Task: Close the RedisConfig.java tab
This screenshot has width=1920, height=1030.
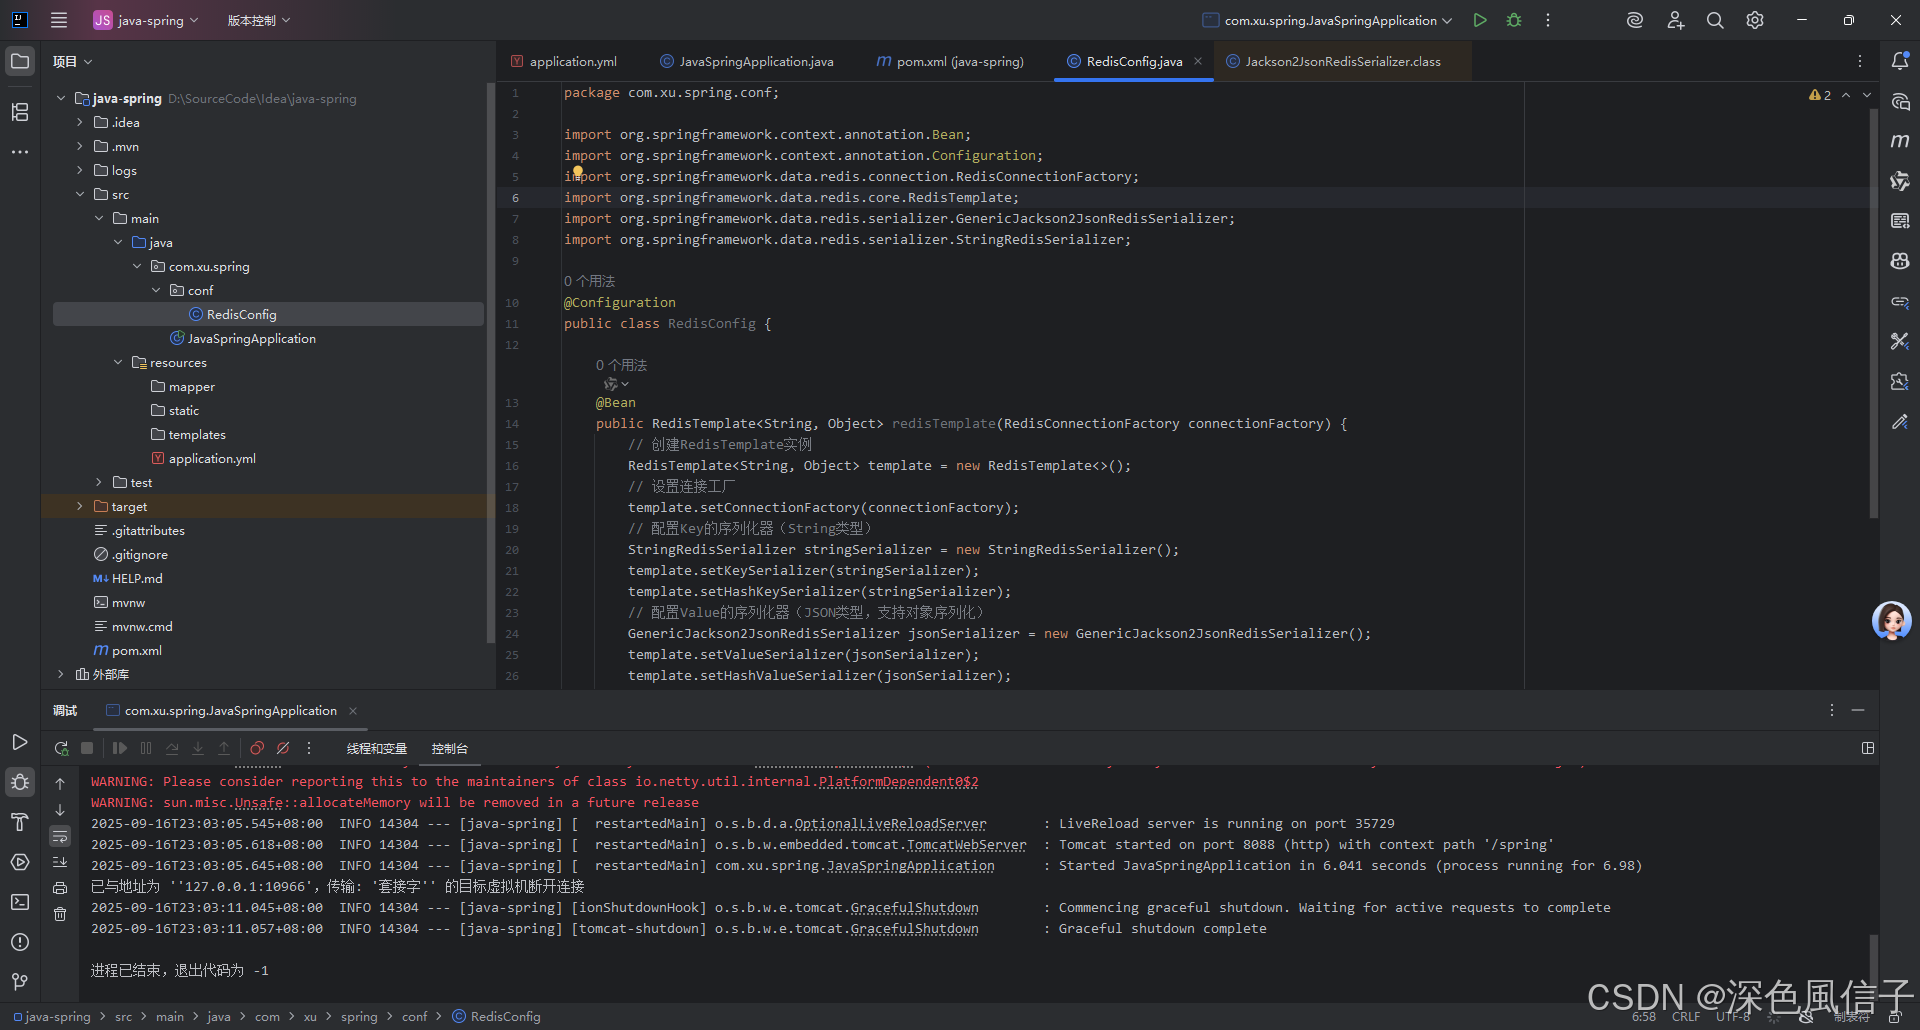Action: (x=1198, y=61)
